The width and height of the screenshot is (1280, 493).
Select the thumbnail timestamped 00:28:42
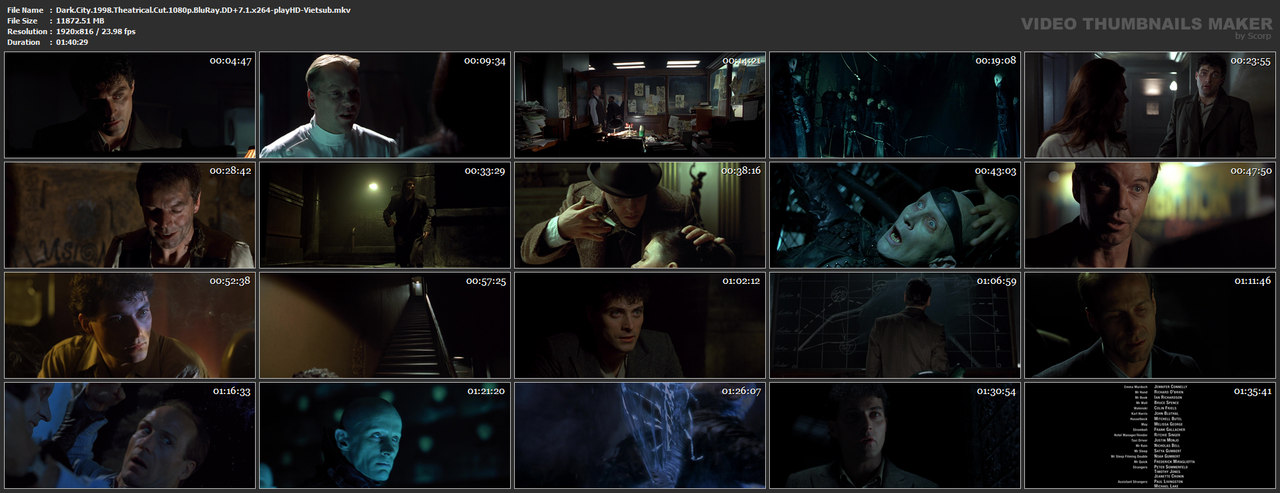pyautogui.click(x=130, y=215)
